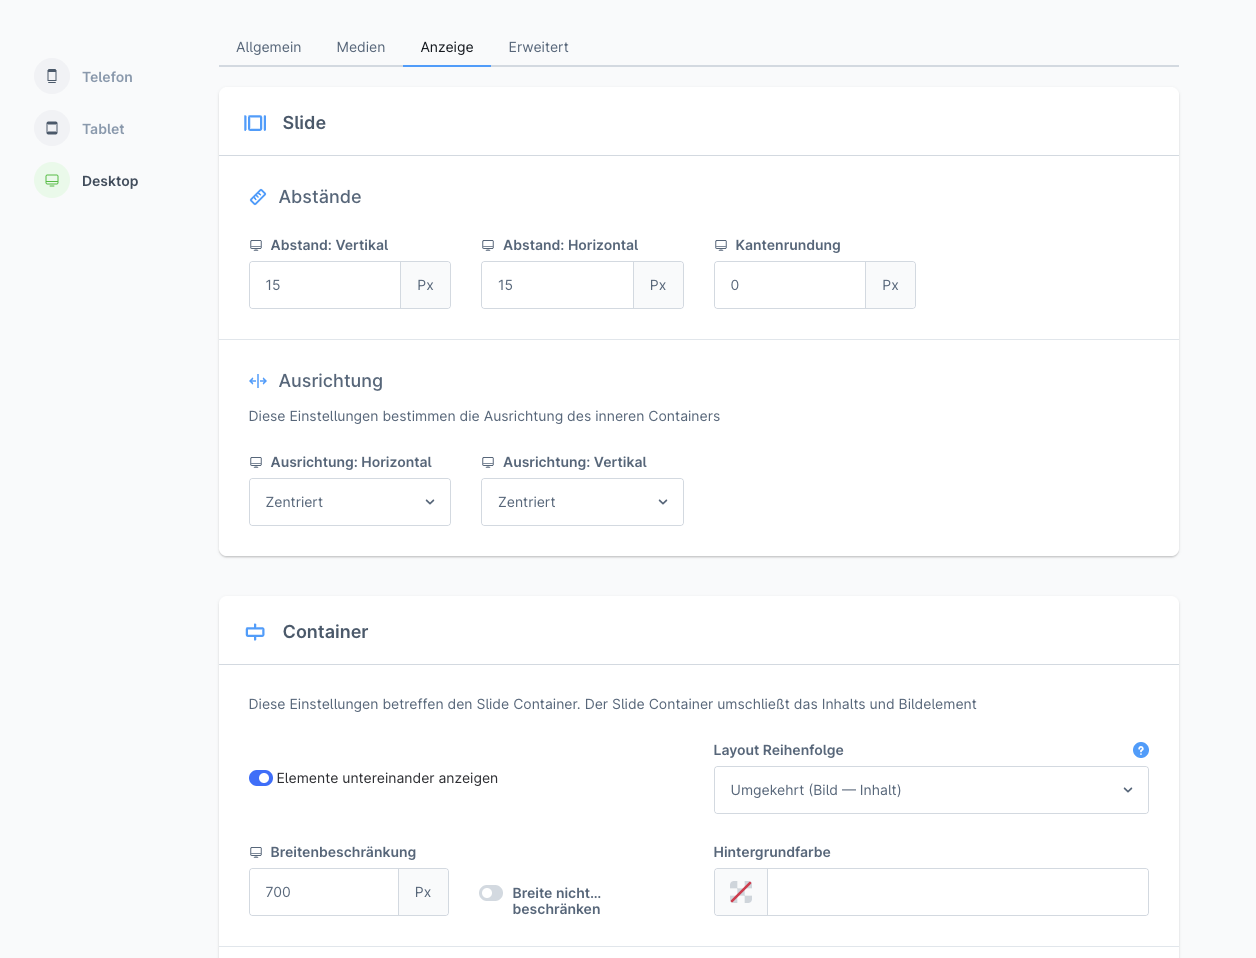
Task: Switch to the Allgemein tab
Action: coord(268,47)
